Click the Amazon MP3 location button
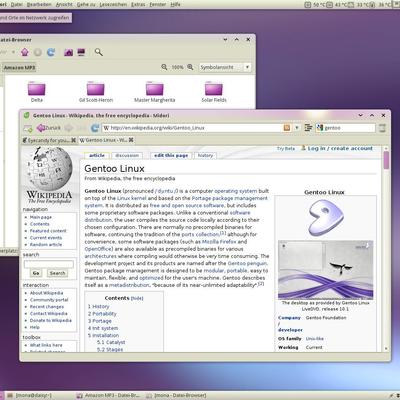Screen dimensions: 400x400 pos(19,67)
